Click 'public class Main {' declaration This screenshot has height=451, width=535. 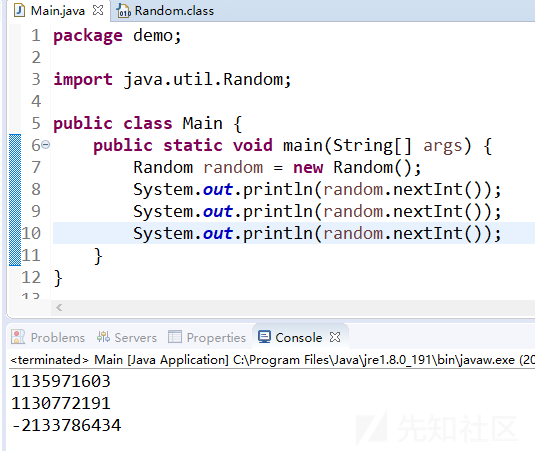tap(148, 123)
